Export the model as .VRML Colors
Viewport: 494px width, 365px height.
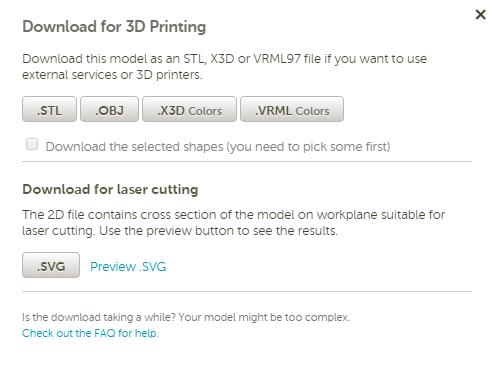coord(292,109)
